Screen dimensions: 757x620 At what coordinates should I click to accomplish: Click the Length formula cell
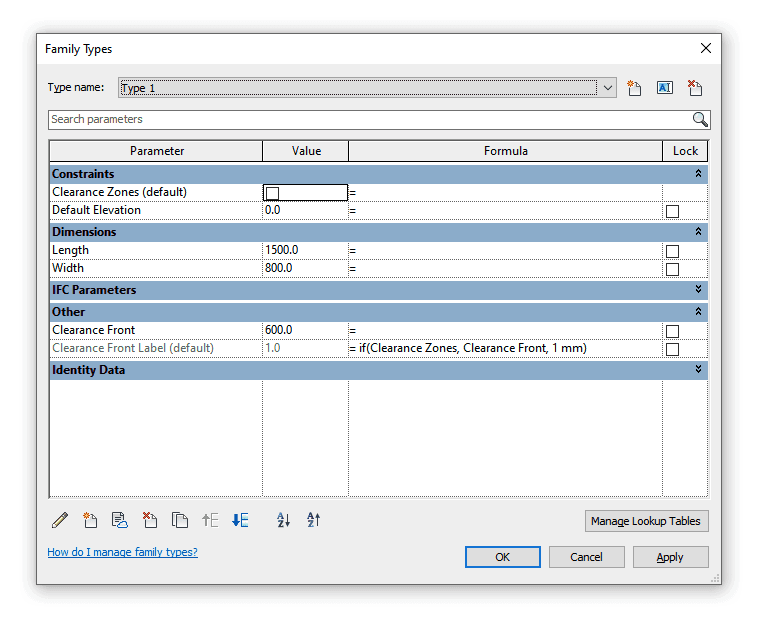[505, 251]
